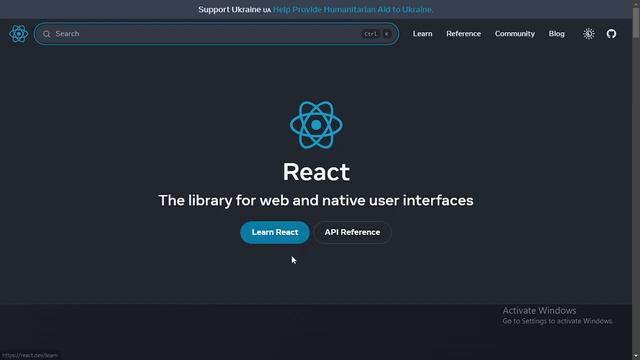Focus the Search input field

pos(216,34)
